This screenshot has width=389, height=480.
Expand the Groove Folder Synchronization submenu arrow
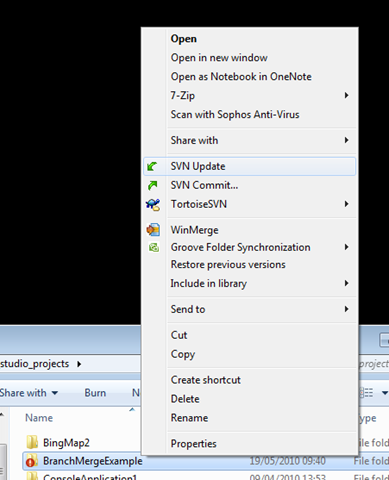click(347, 247)
